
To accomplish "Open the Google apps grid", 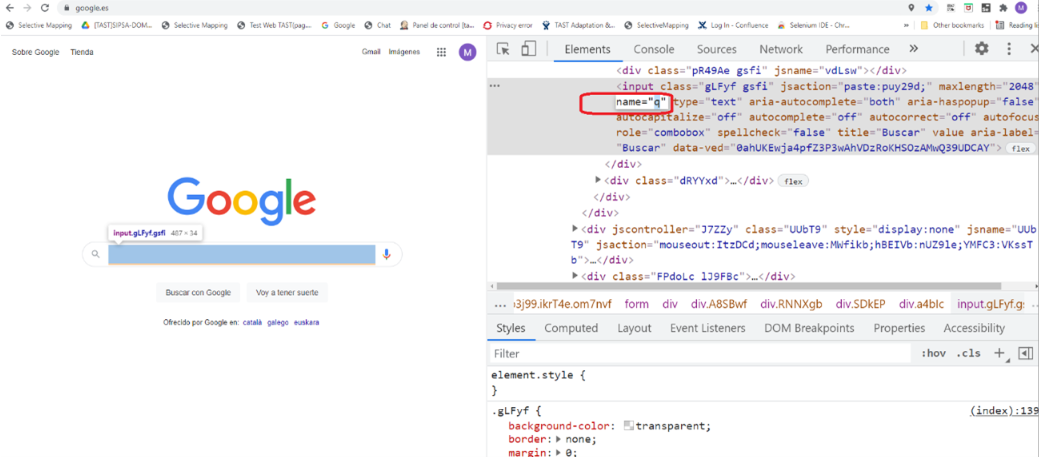I will coord(441,52).
